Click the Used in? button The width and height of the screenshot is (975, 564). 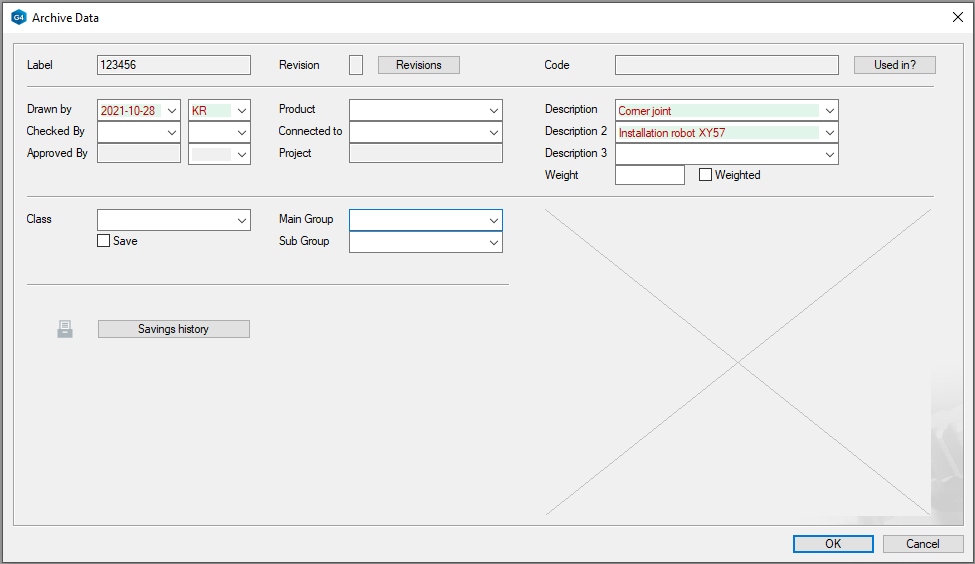(x=894, y=65)
